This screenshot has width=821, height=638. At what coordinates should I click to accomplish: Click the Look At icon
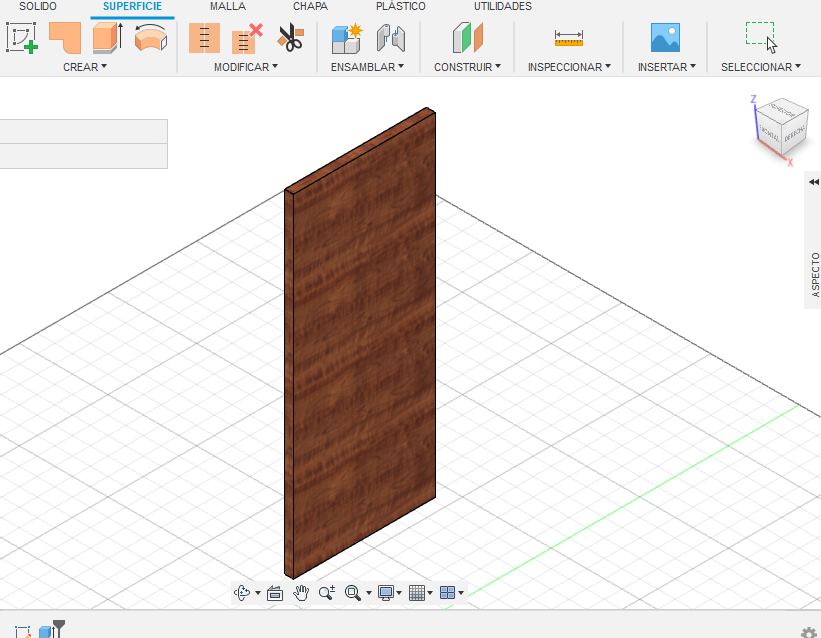click(275, 593)
